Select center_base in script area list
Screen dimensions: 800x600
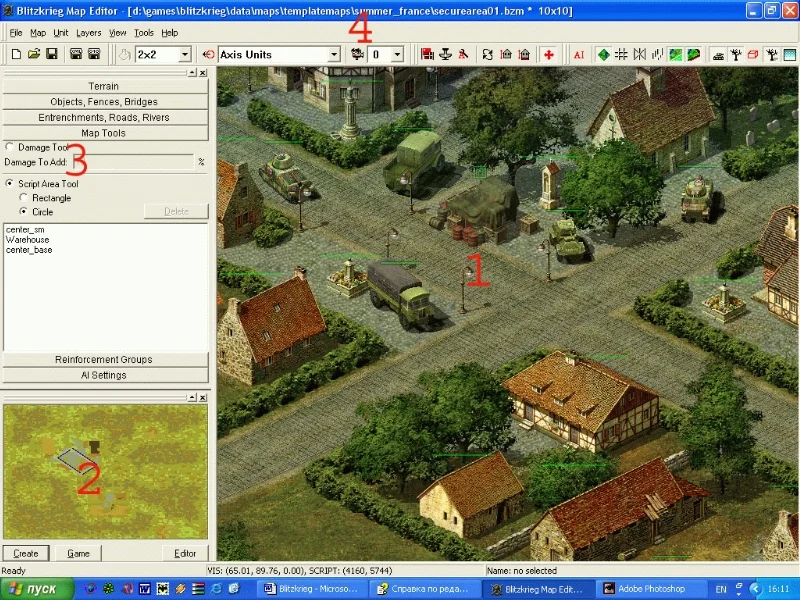click(x=29, y=250)
